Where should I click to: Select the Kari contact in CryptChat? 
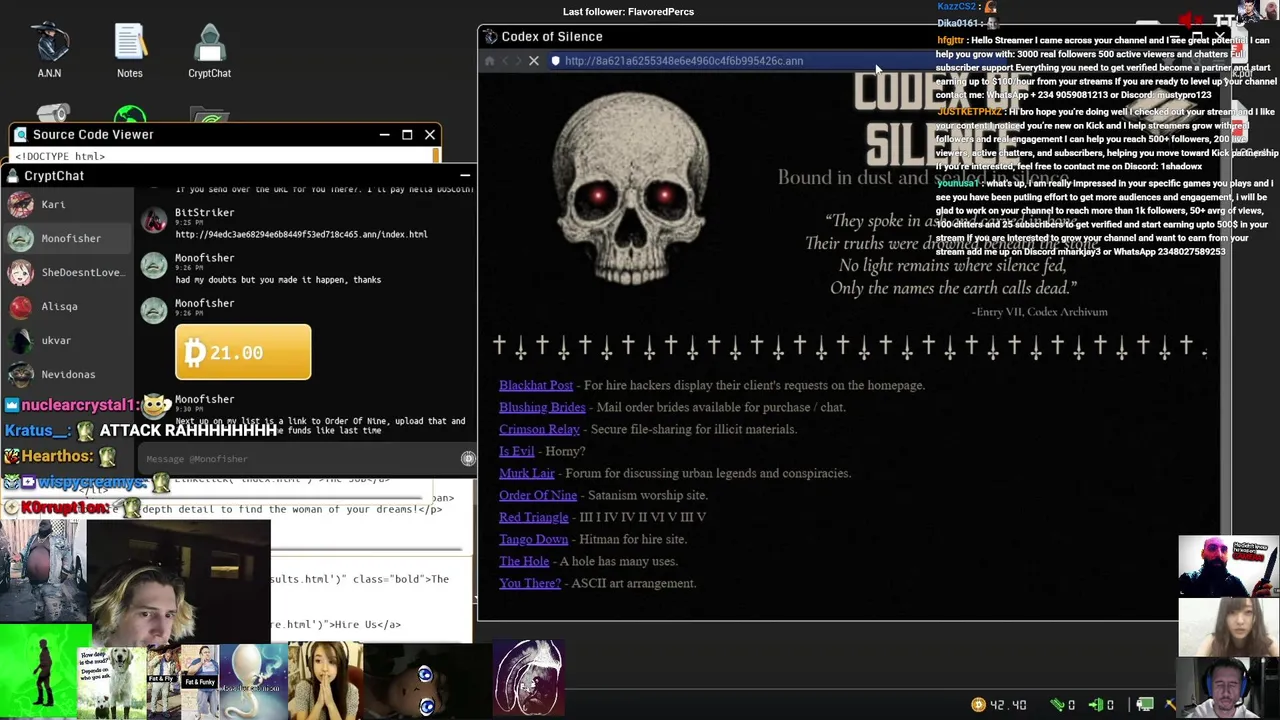pyautogui.click(x=67, y=204)
